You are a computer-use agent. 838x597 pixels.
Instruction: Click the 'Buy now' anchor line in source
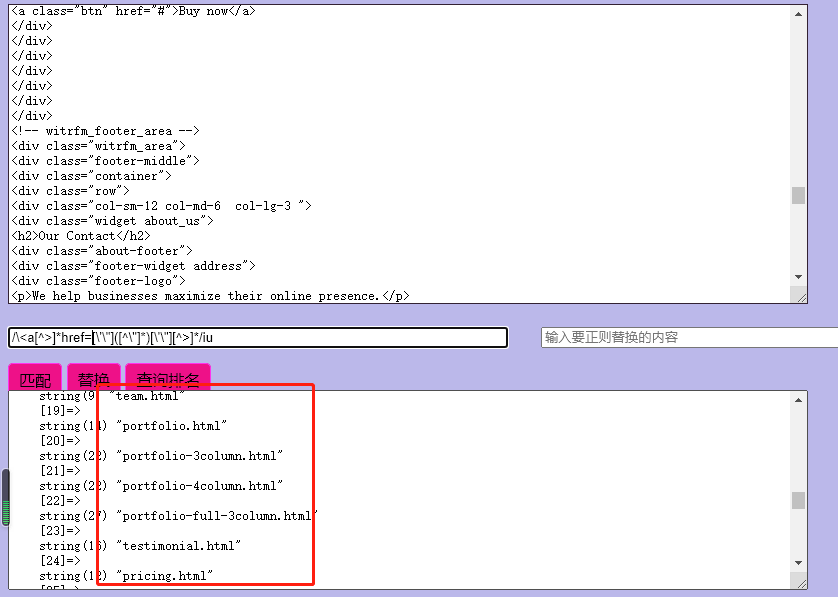[x=133, y=11]
